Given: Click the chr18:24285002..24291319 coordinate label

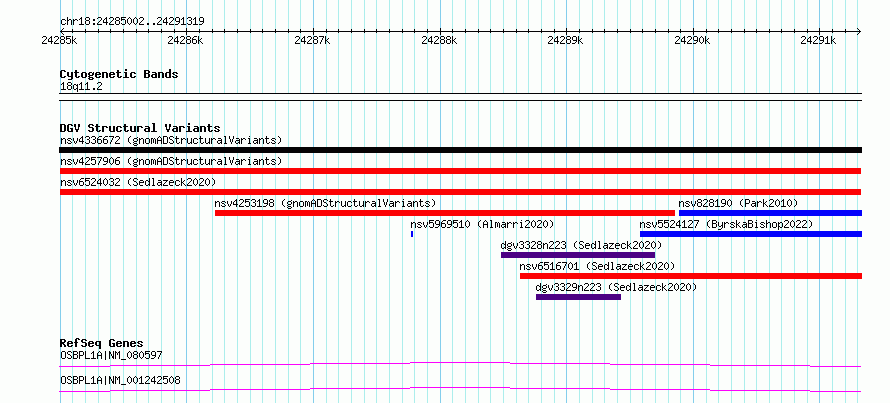Looking at the screenshot, I should pos(132,22).
